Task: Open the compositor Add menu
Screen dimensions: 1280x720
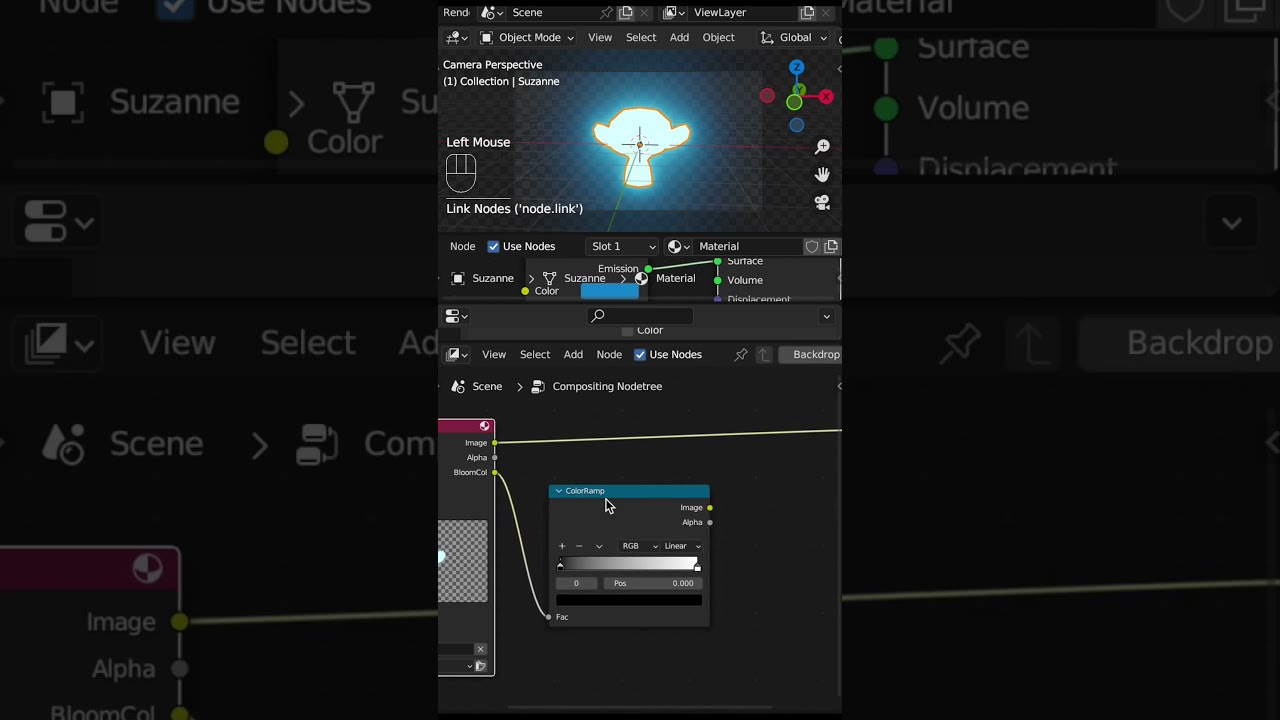Action: [573, 355]
